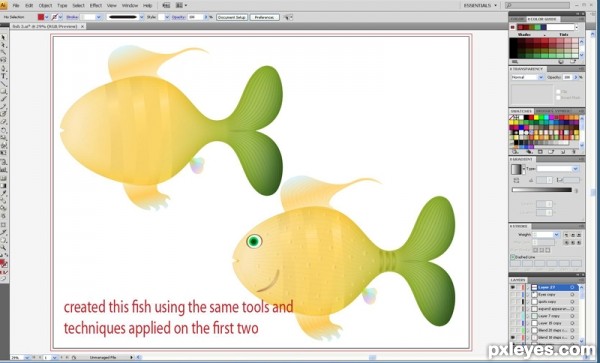Toggle the Clip checkbox in Transparency panel

click(x=558, y=92)
